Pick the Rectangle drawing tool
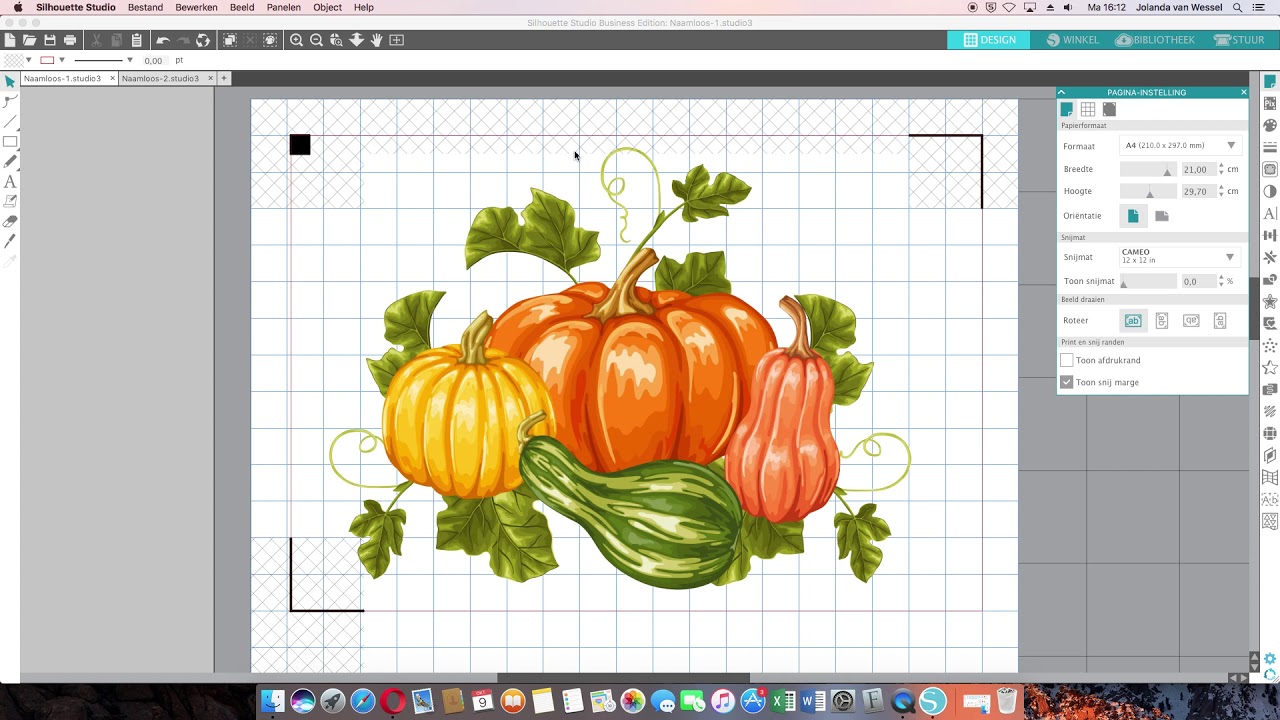 click(x=10, y=142)
